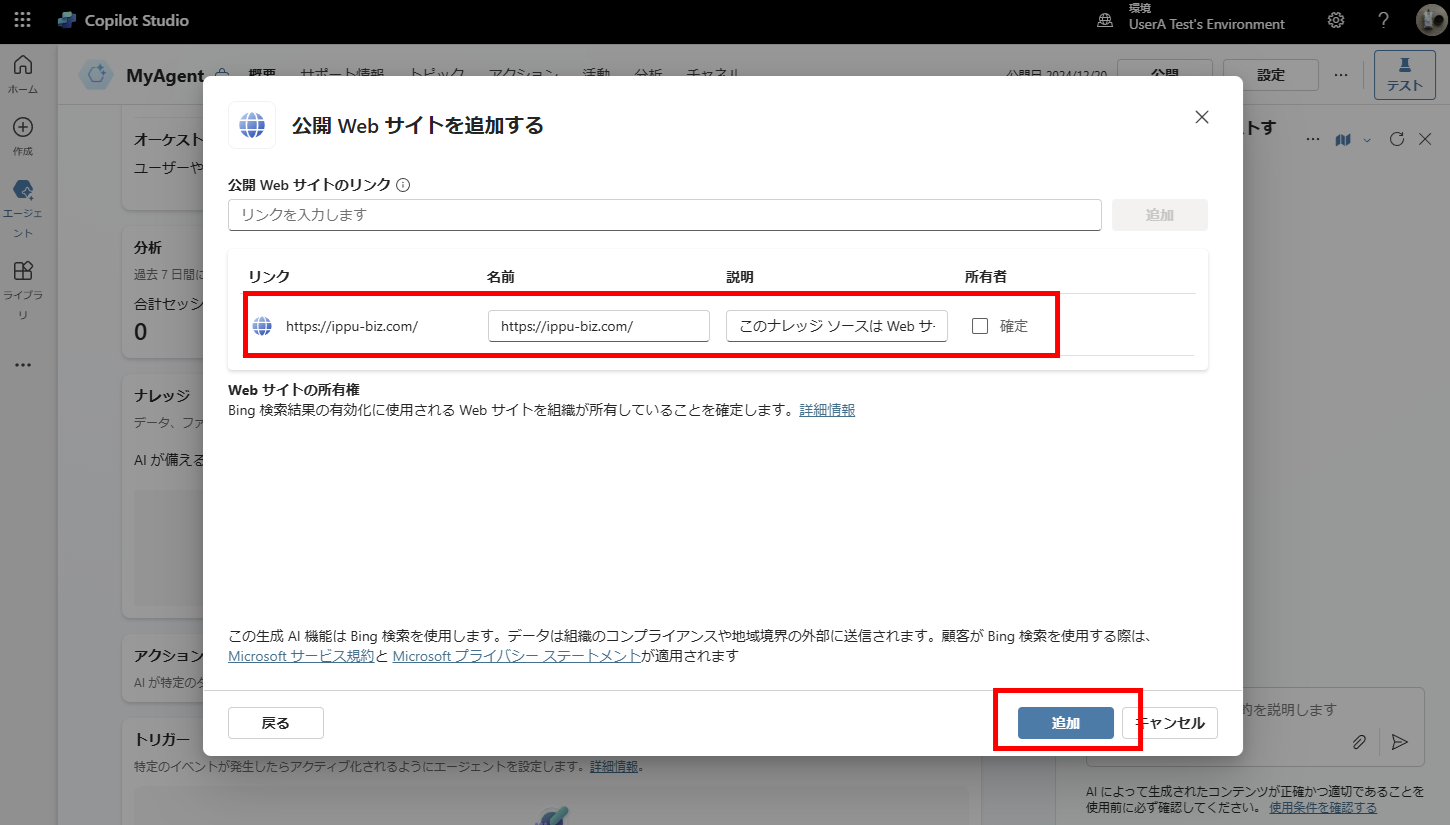Open the 詳細情報 link about website ownership
This screenshot has width=1450, height=825.
point(827,409)
